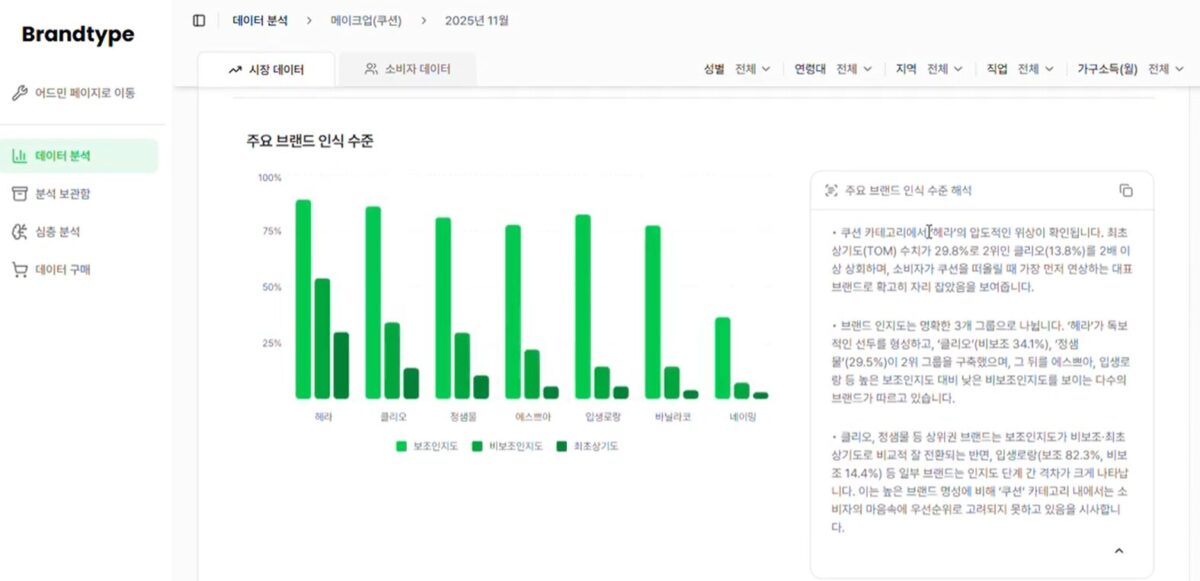The width and height of the screenshot is (1200, 581).
Task: Toggle 비보조인지도 legend series
Action: point(507,446)
